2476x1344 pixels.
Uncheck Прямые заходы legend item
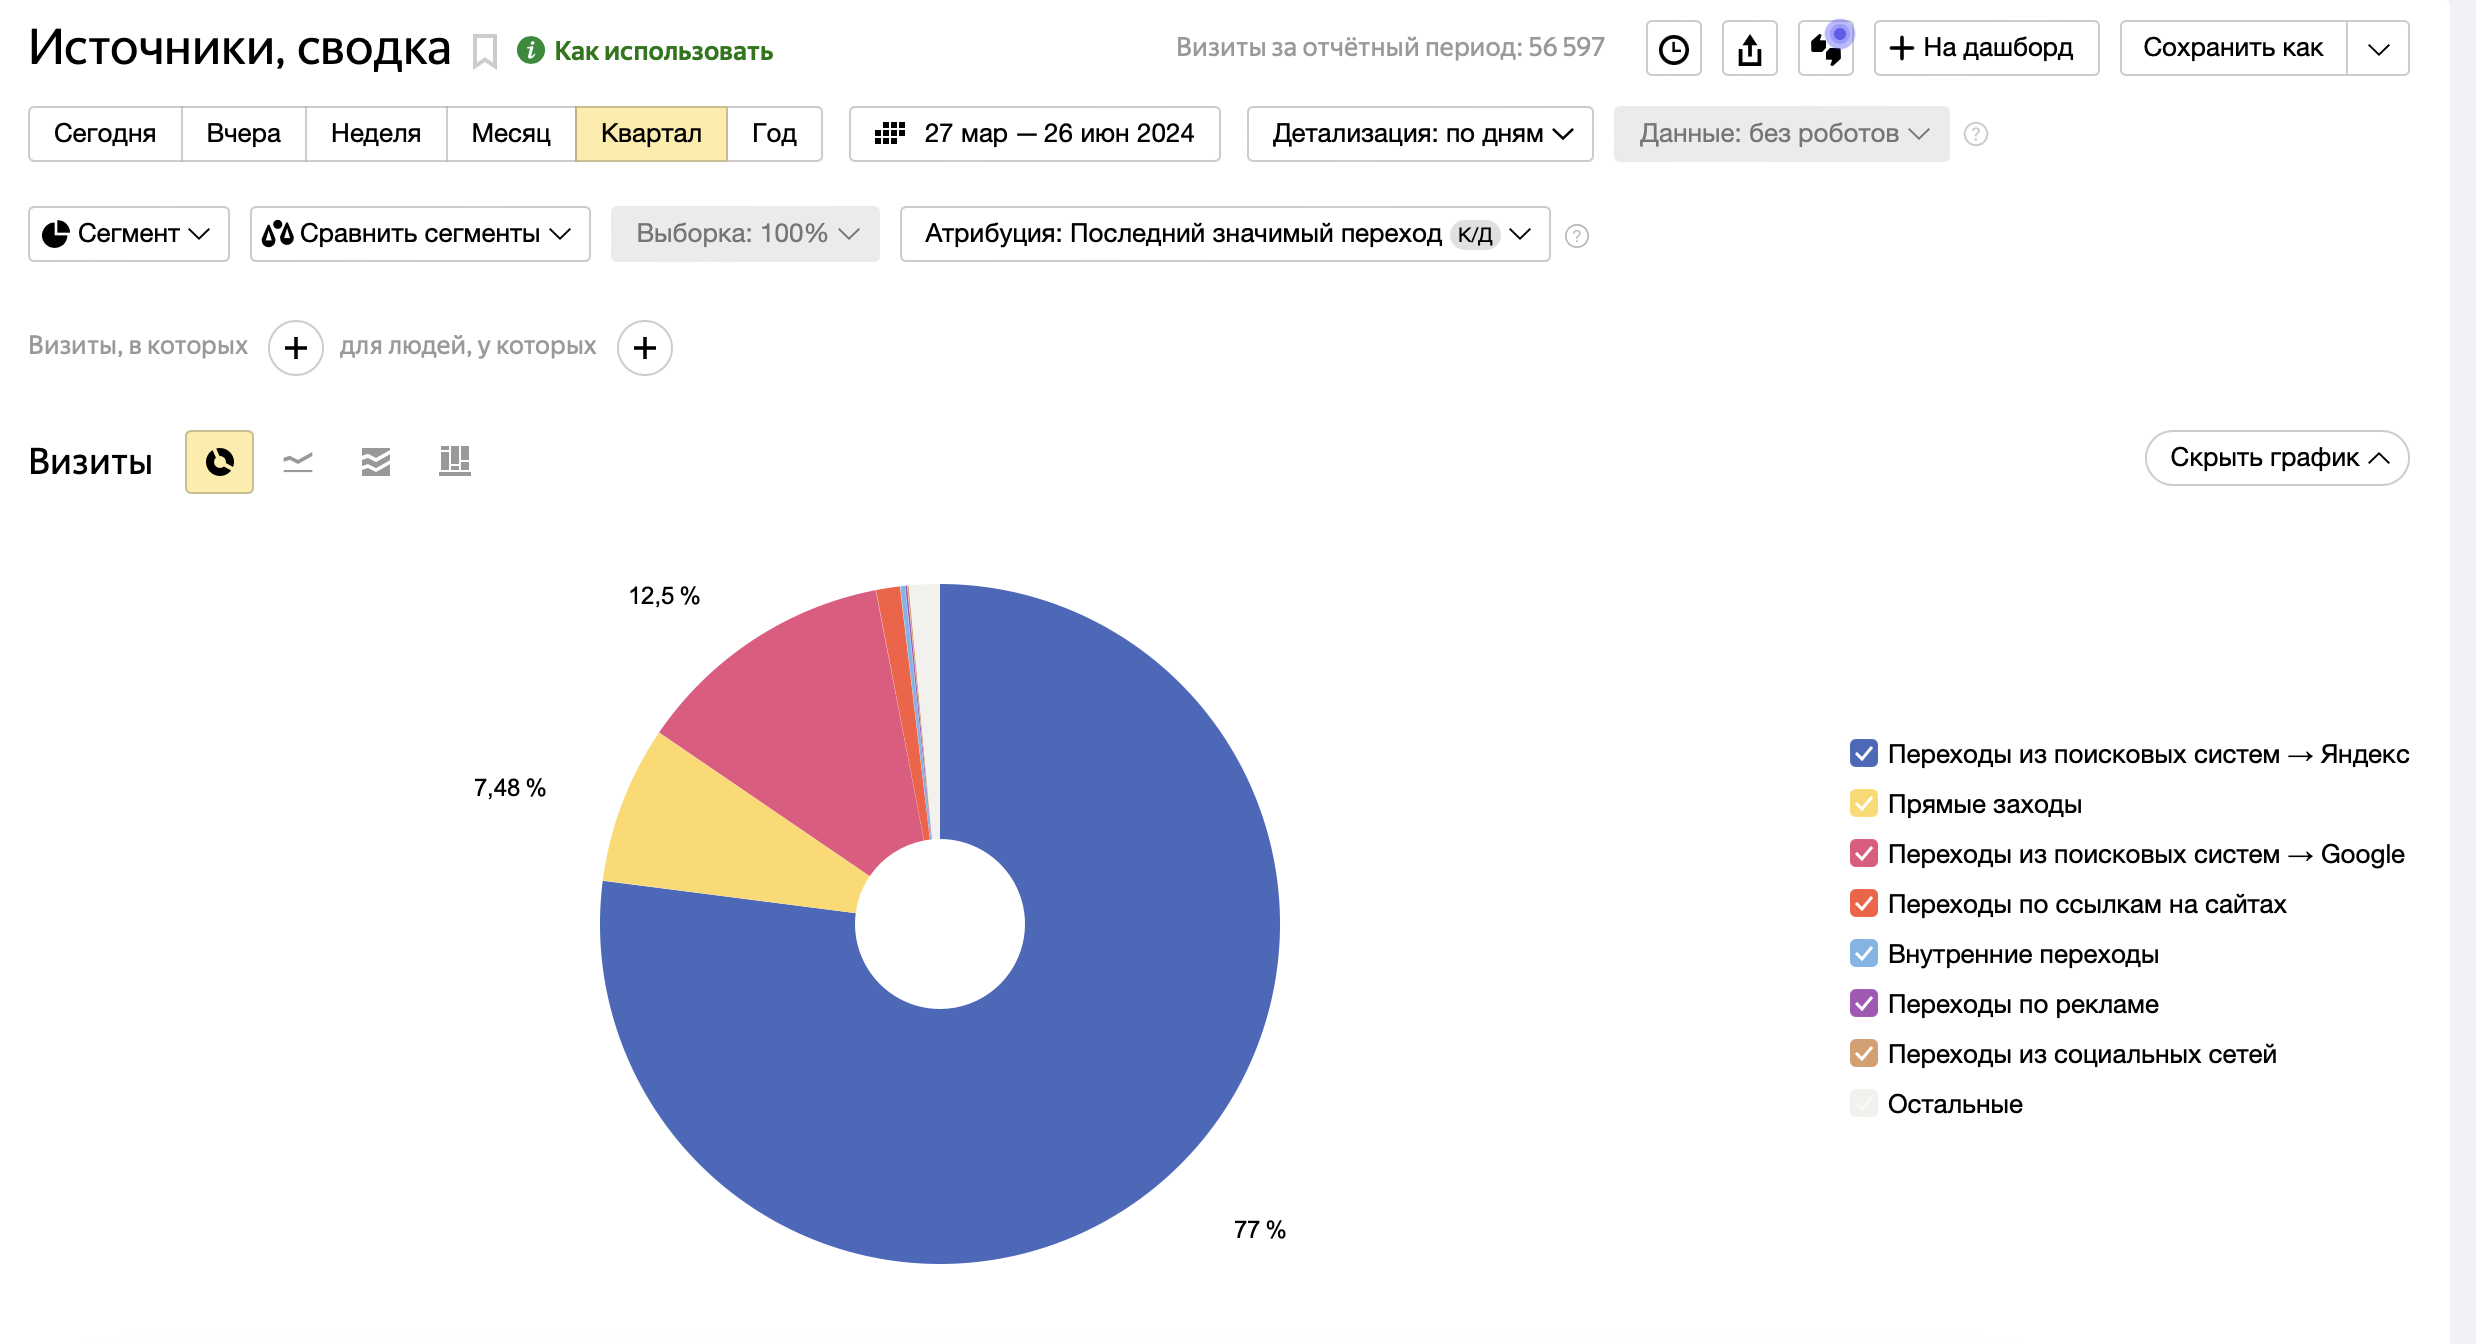tap(1864, 804)
